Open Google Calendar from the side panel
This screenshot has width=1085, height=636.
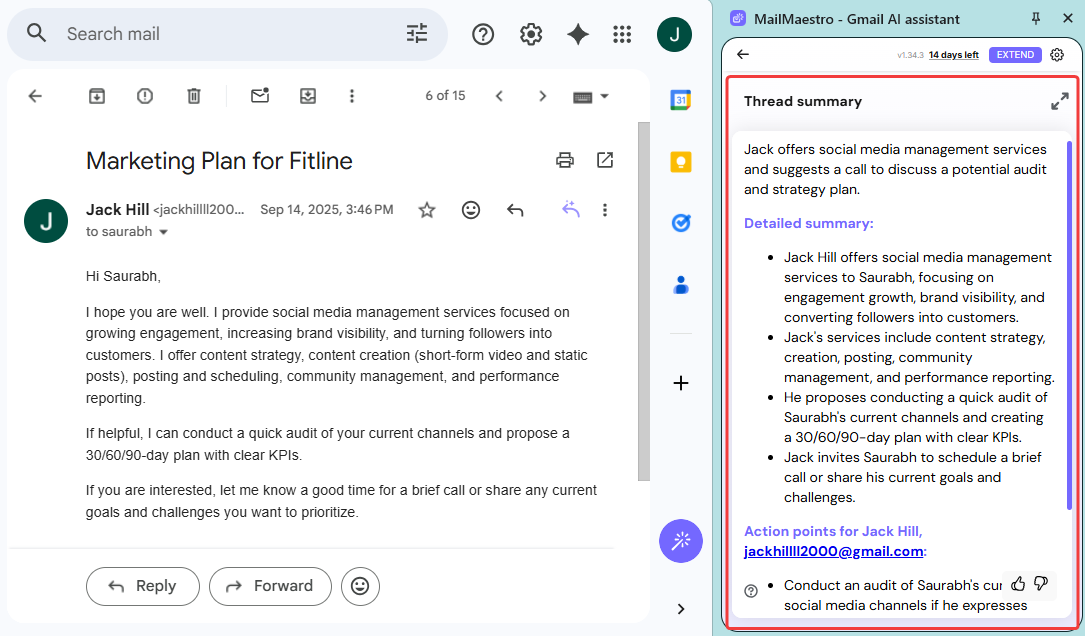pyautogui.click(x=681, y=100)
